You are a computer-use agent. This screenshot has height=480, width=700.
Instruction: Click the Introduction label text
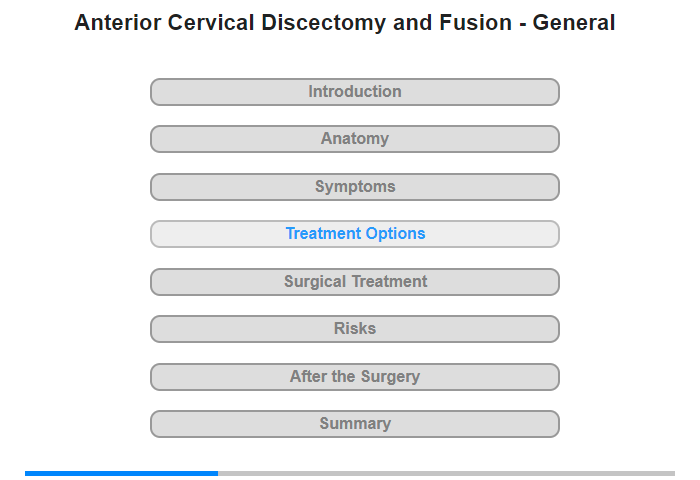[x=355, y=92]
